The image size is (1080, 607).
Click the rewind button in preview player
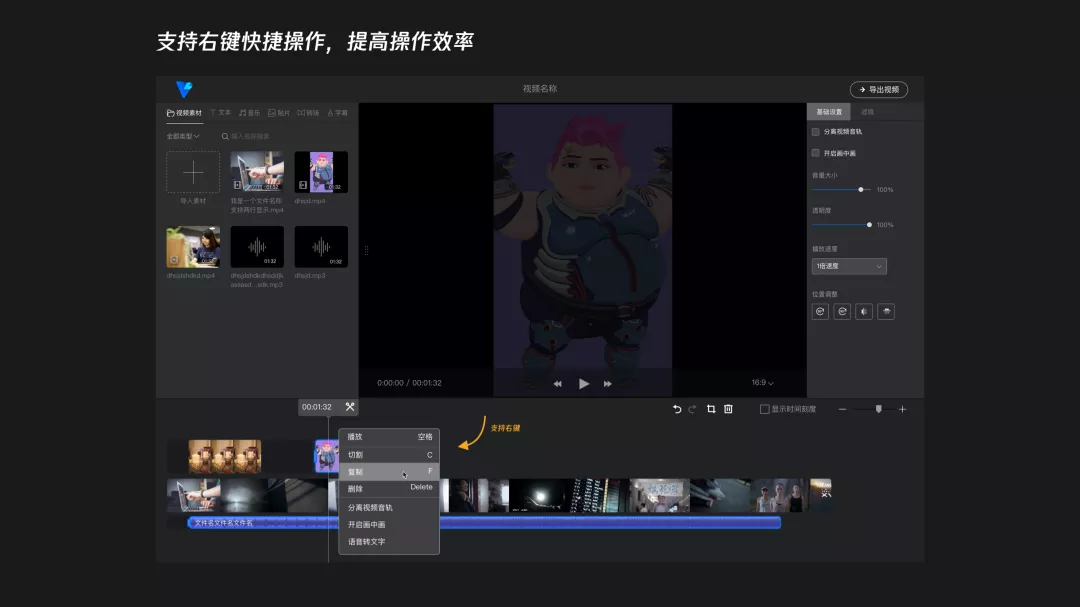point(557,384)
